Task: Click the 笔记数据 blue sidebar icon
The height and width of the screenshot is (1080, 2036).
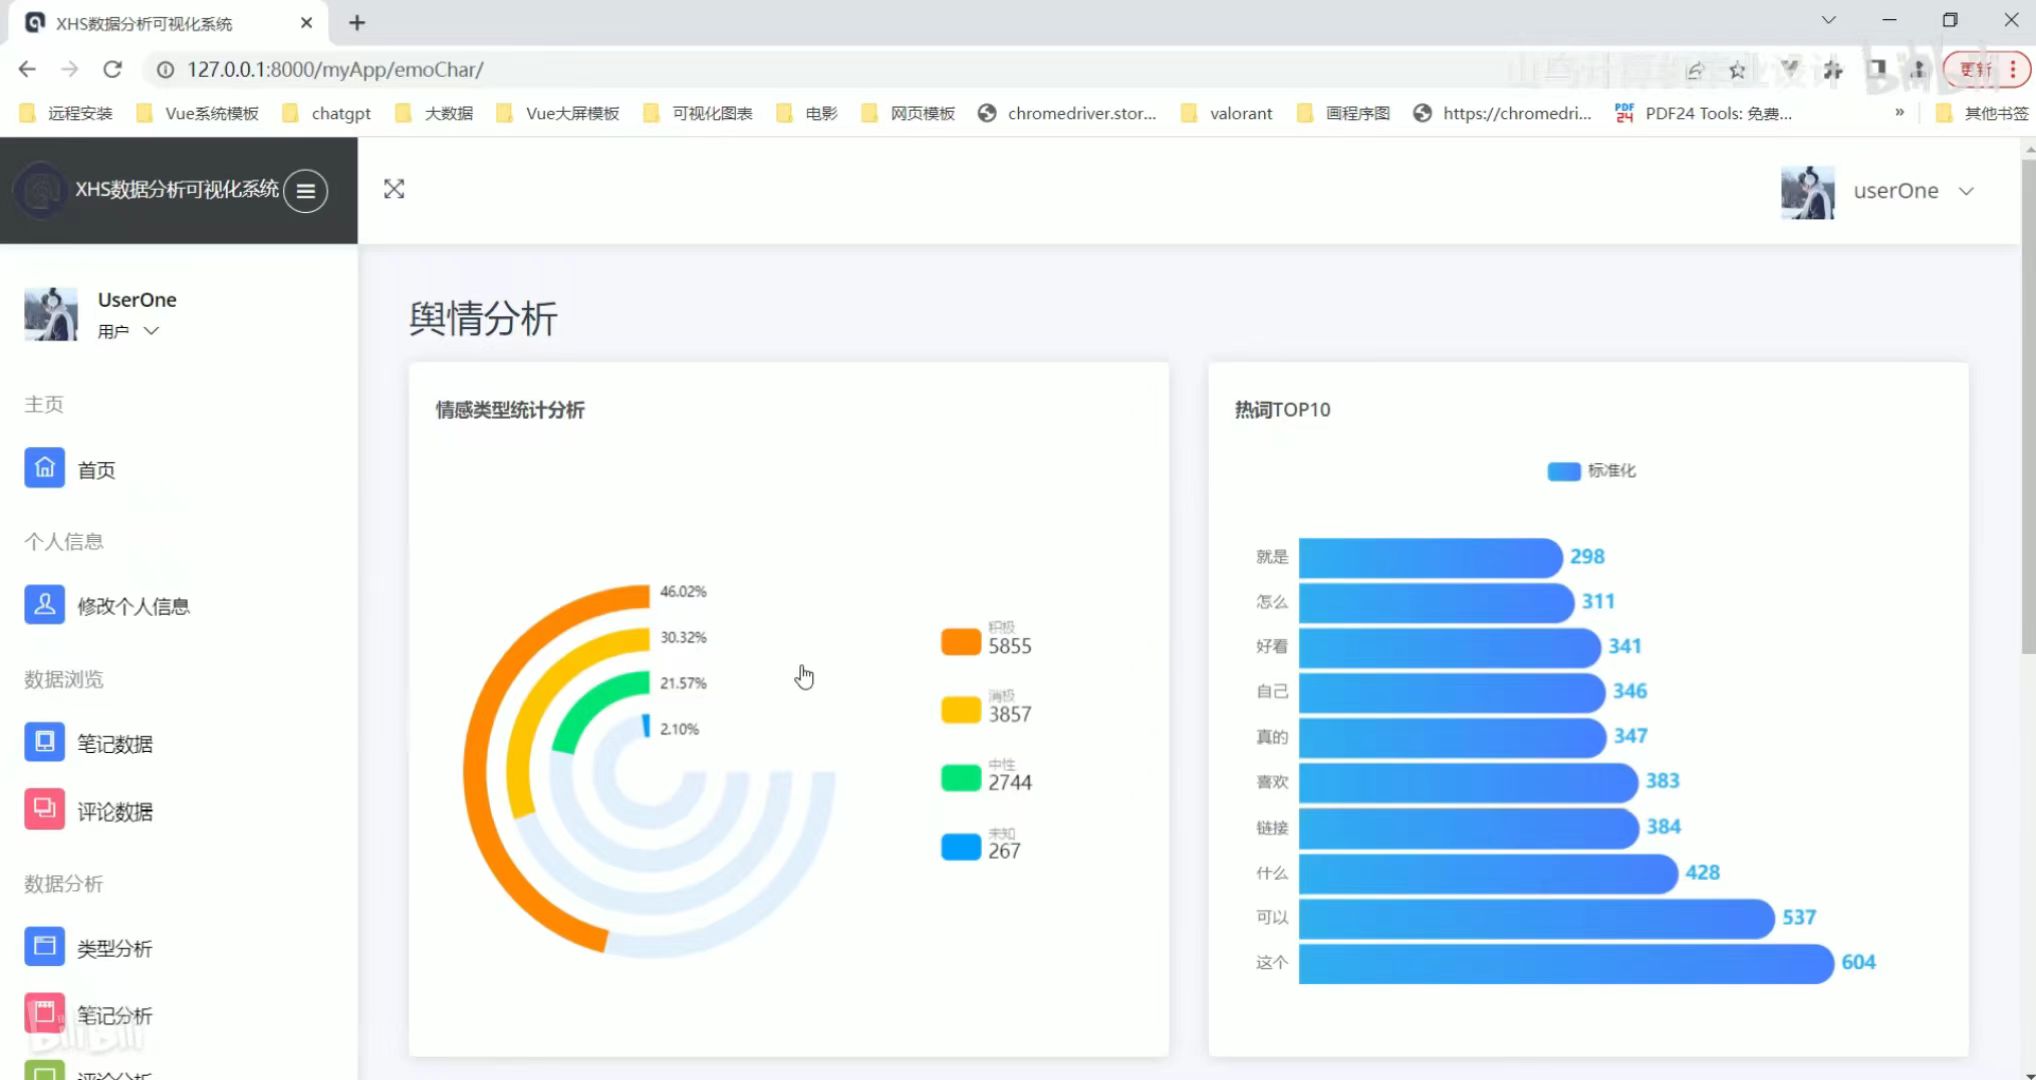Action: tap(44, 742)
